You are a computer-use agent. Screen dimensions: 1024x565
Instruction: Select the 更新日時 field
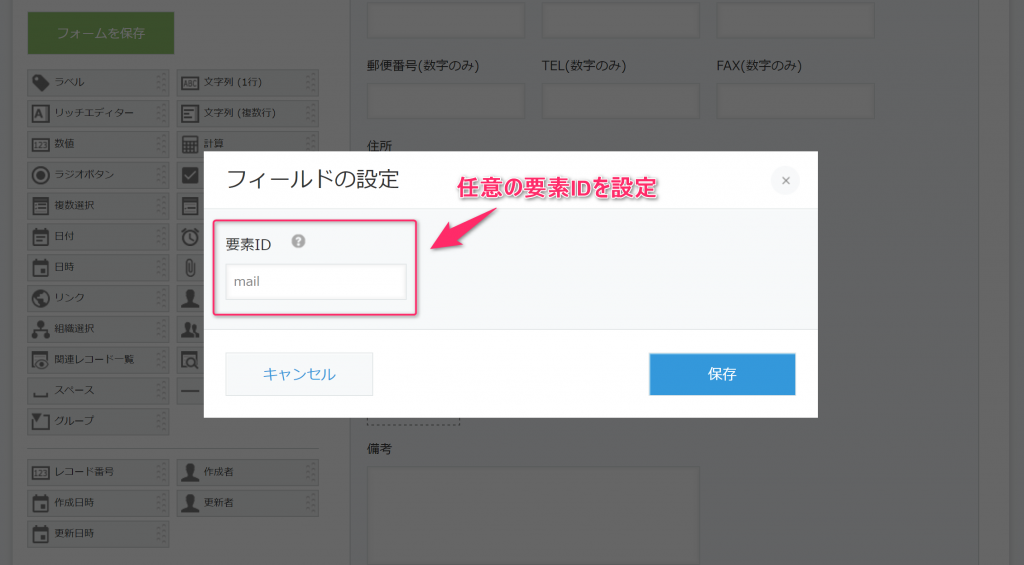98,533
